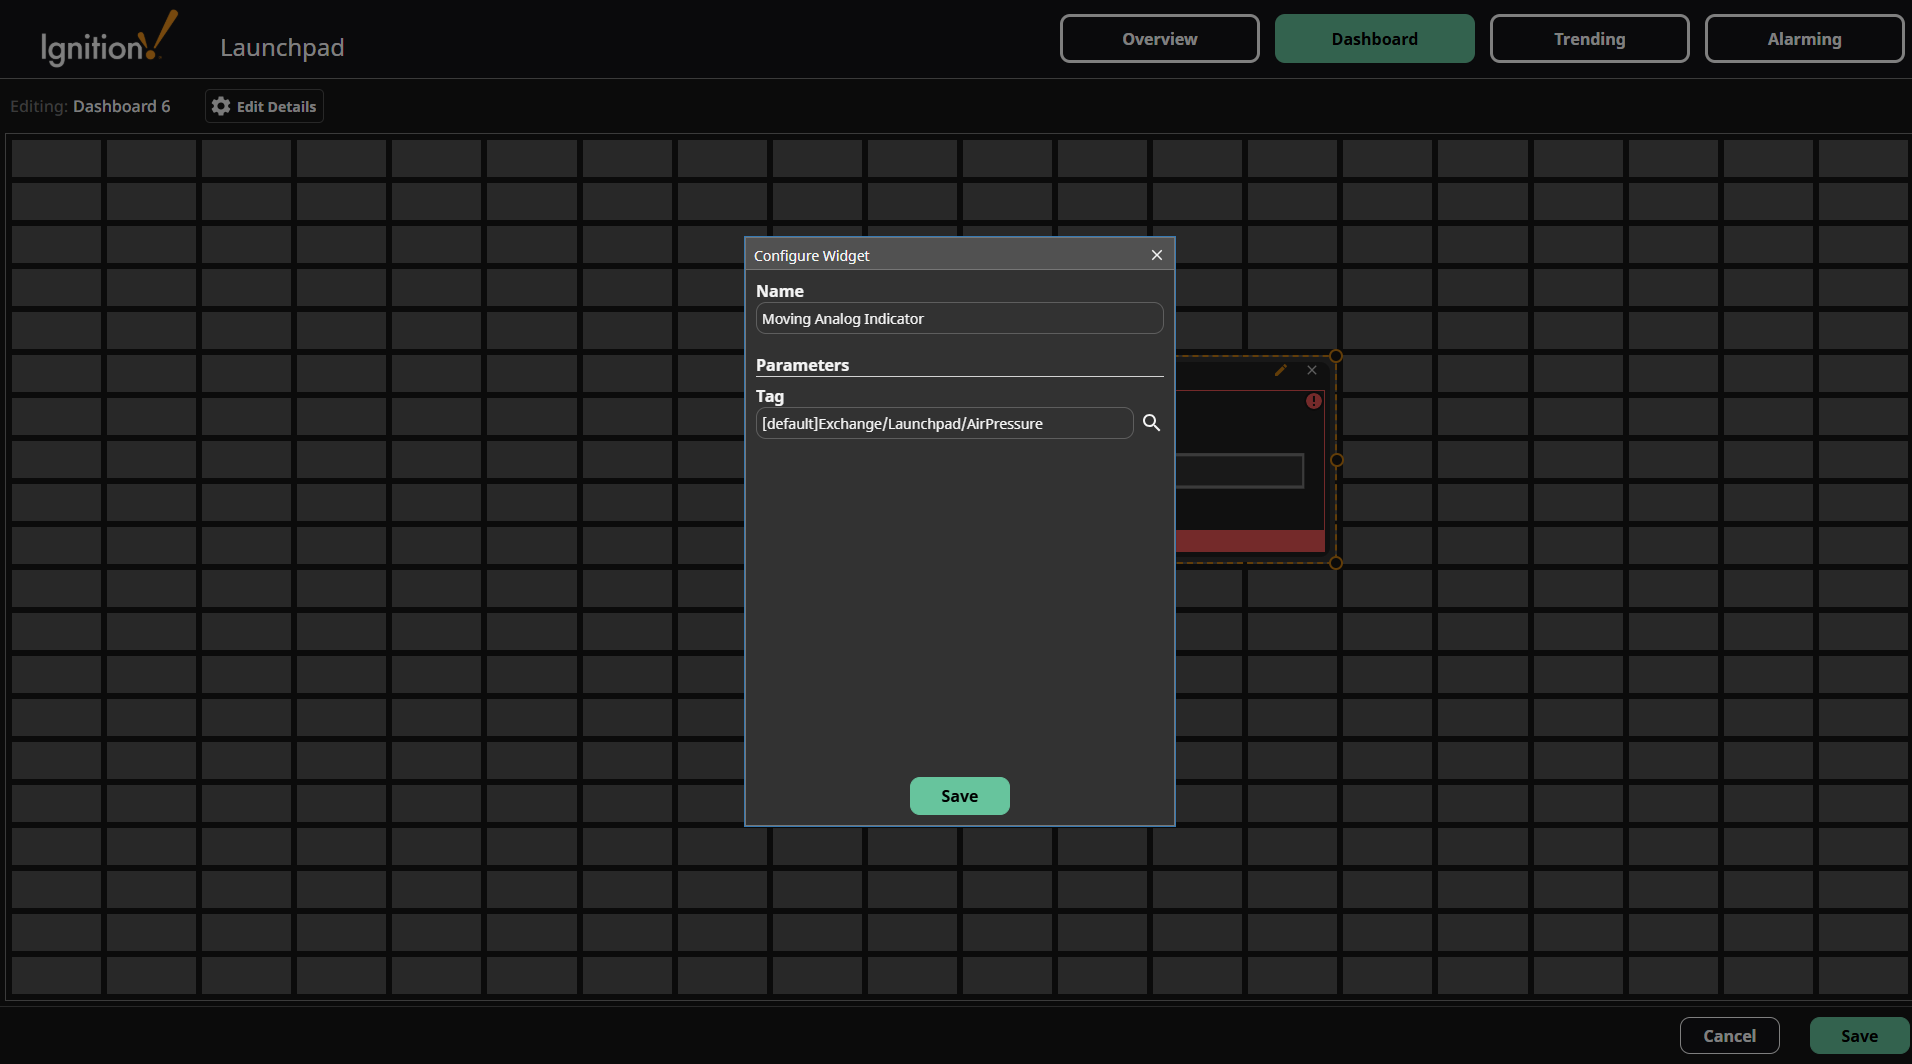Select the Dashboard navigation tab

pyautogui.click(x=1374, y=38)
